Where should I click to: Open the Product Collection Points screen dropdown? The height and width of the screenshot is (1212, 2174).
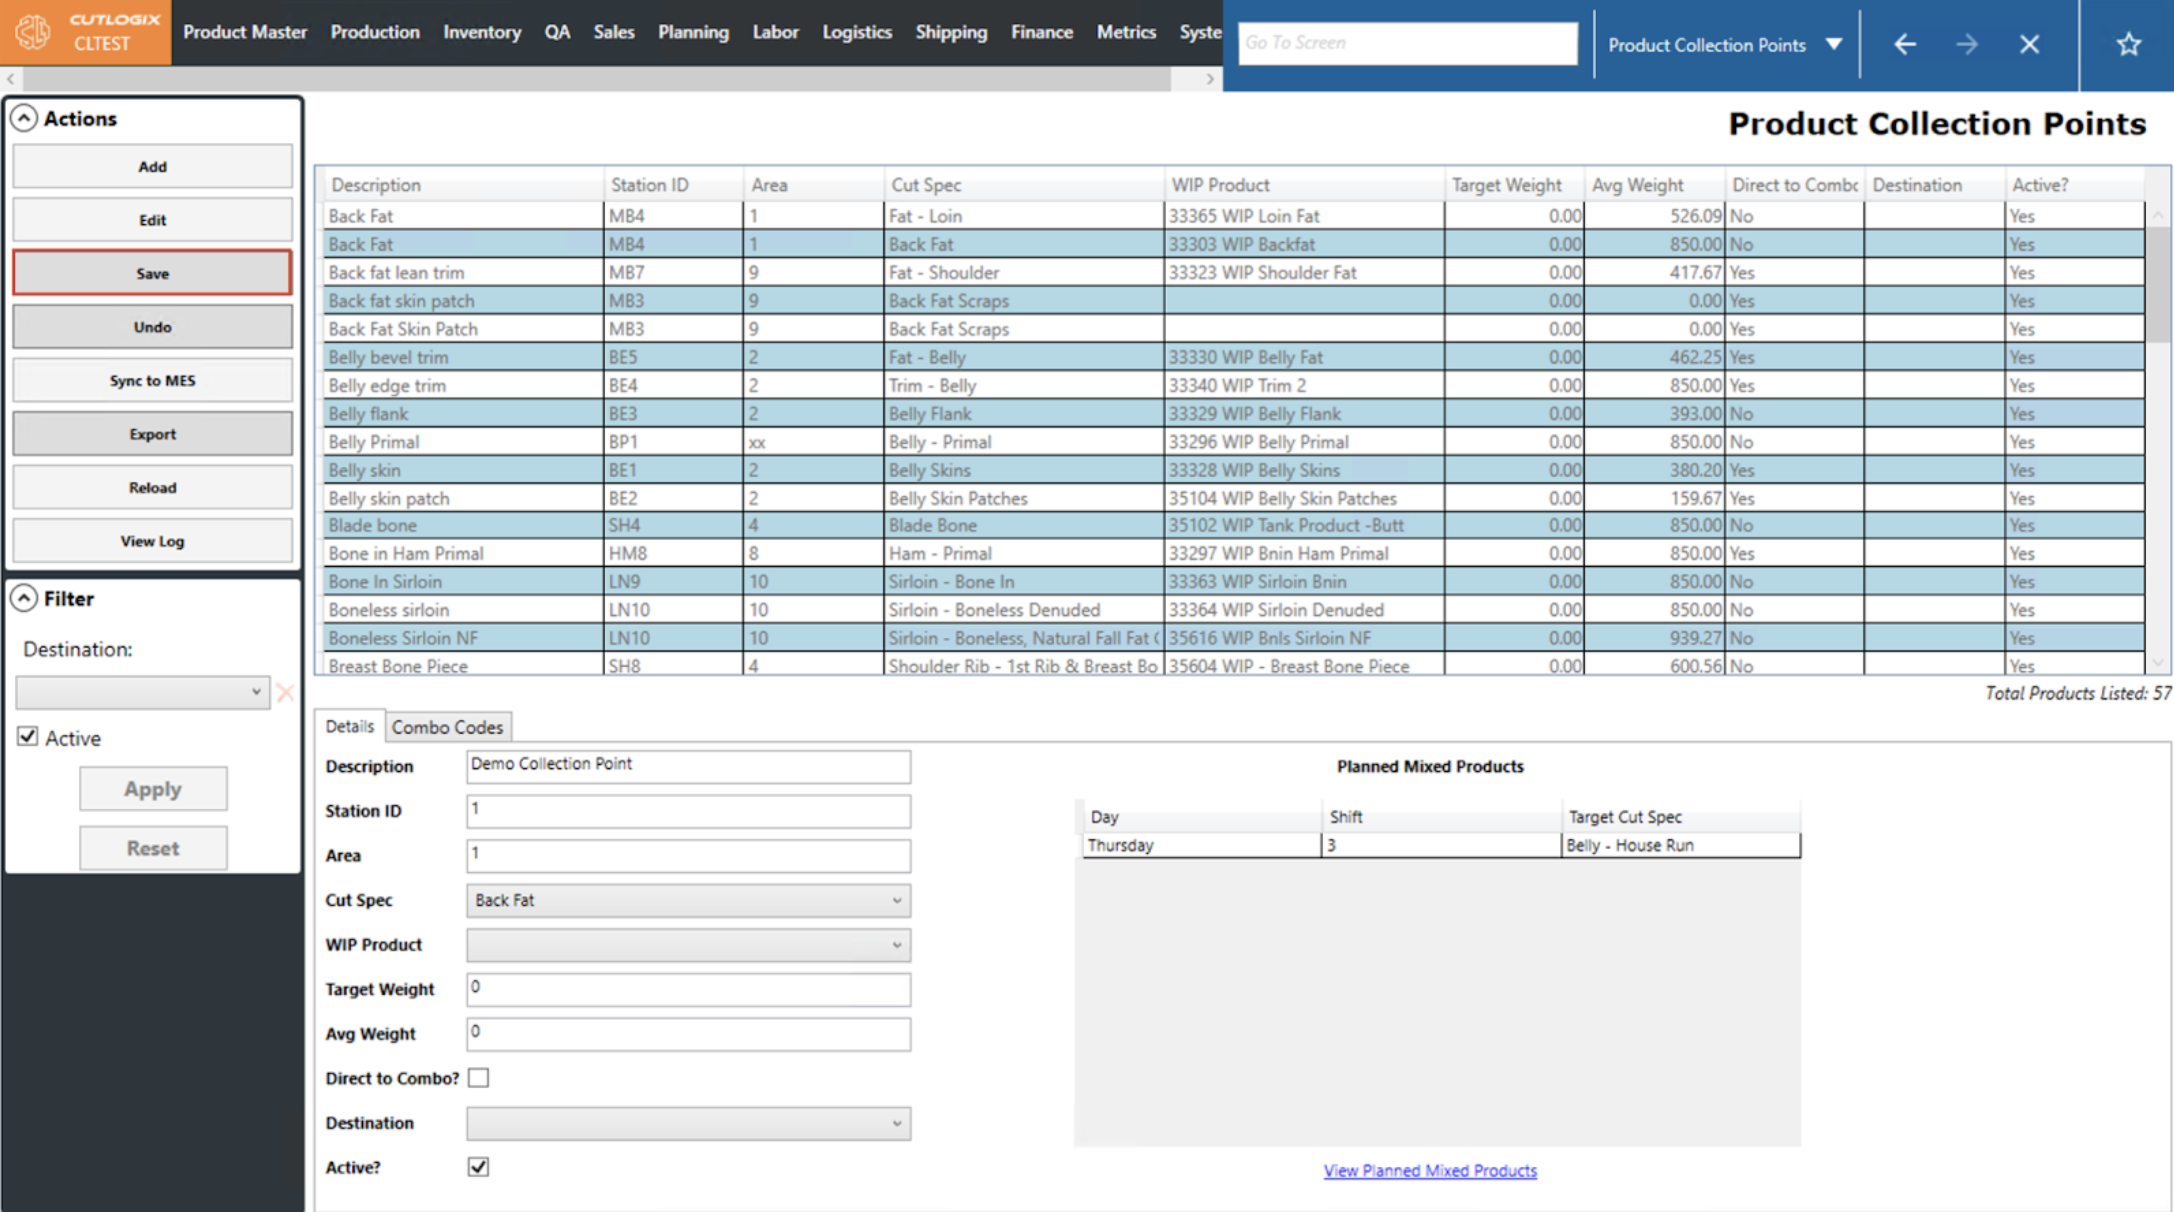click(1833, 44)
